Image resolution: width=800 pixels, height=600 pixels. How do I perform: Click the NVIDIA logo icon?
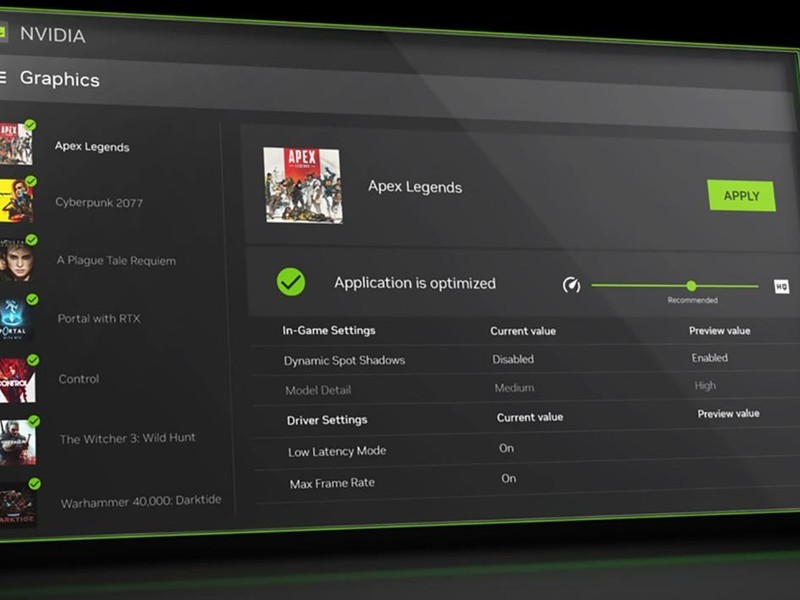(x=3, y=33)
